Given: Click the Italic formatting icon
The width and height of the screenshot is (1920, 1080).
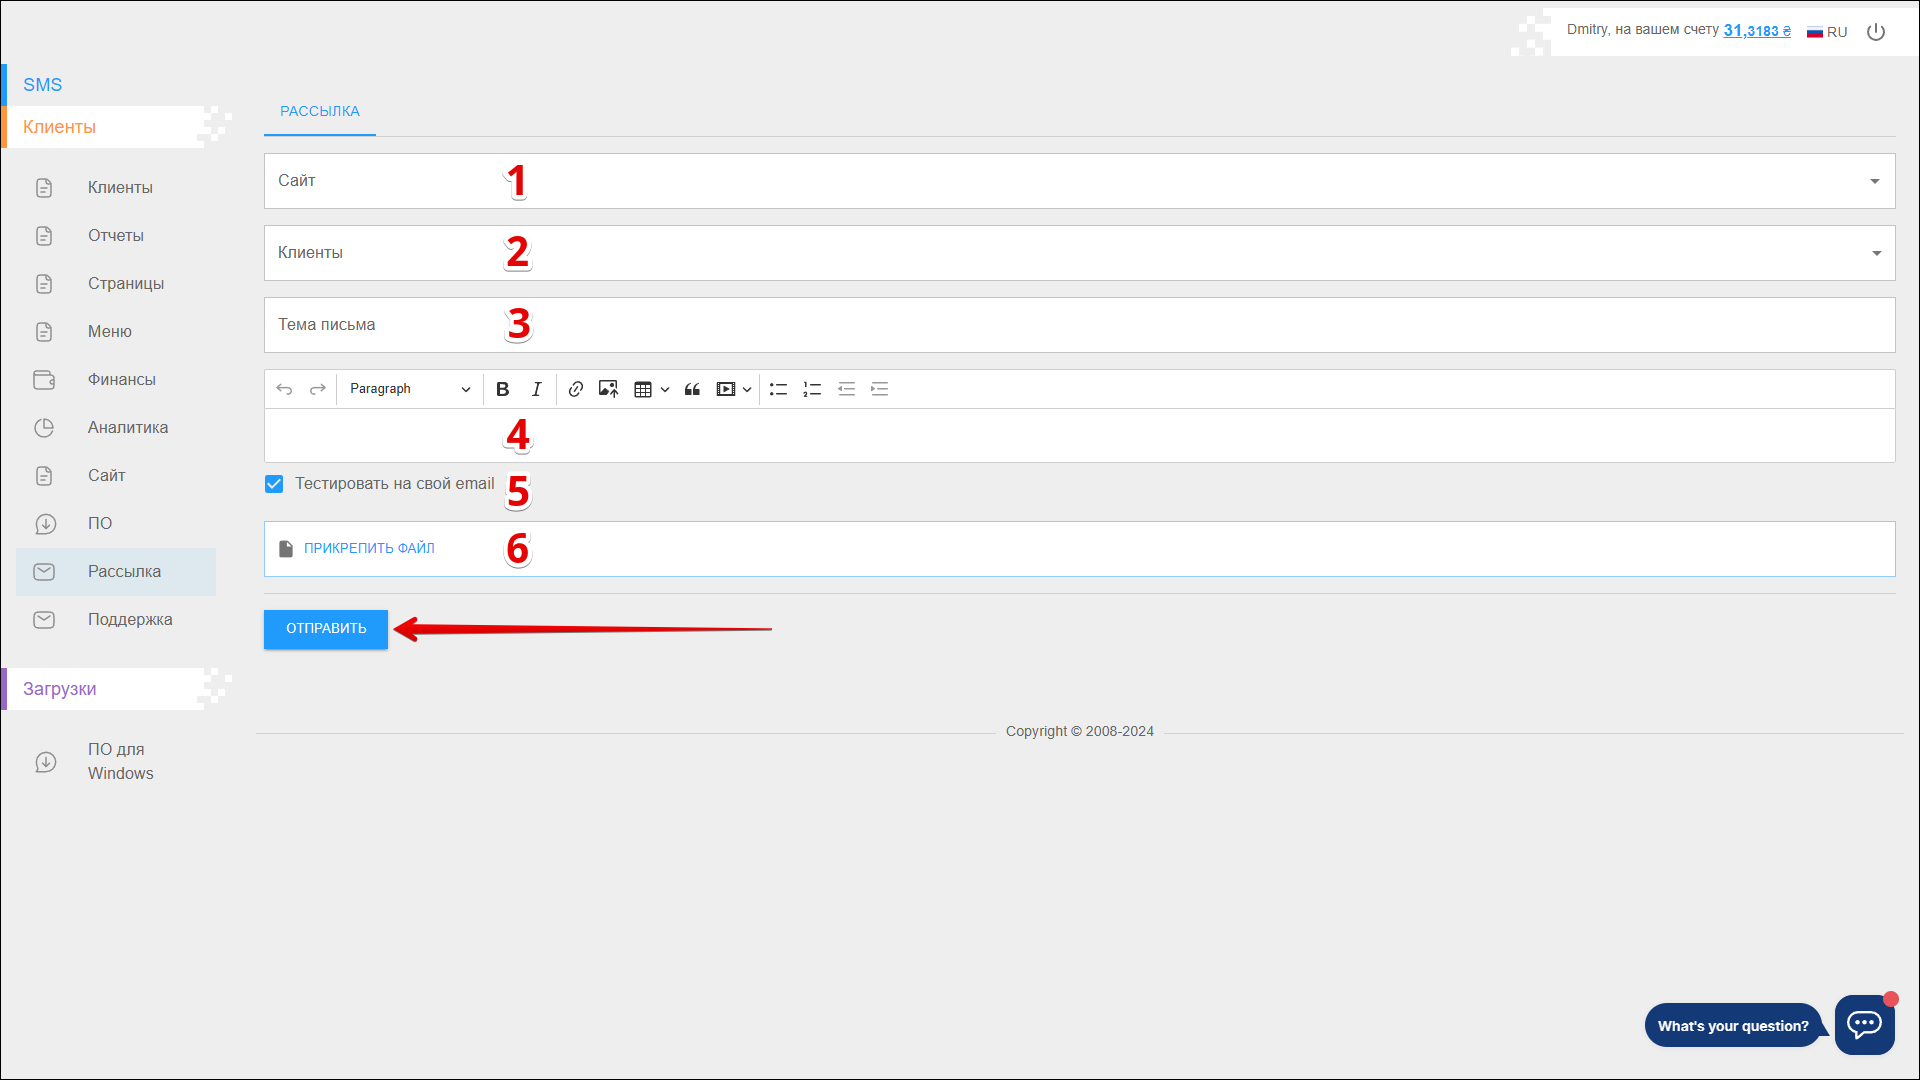Looking at the screenshot, I should click(x=536, y=389).
